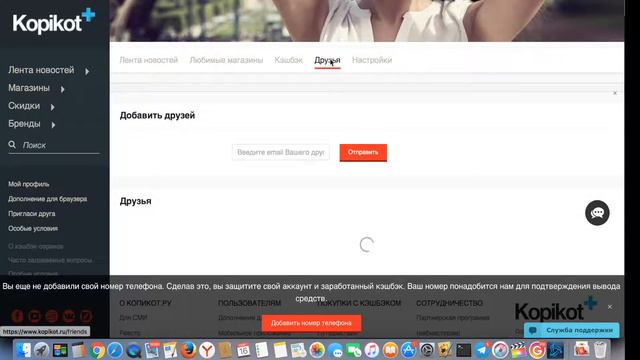The width and height of the screenshot is (640, 360).
Task: Open Mail app in the dock
Action: 152,350
